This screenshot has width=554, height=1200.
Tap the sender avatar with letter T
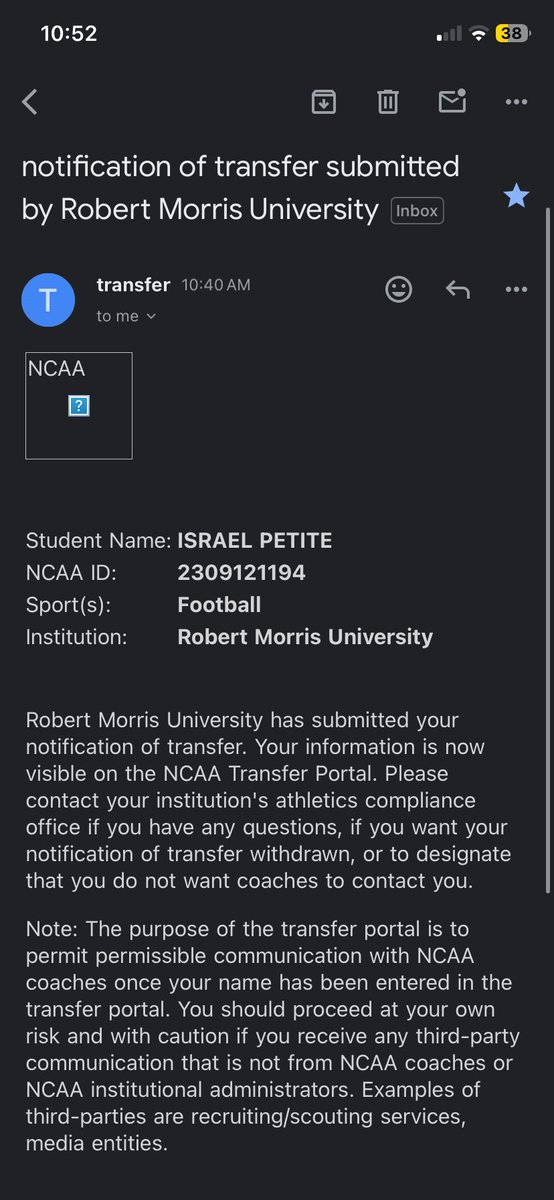tap(48, 300)
